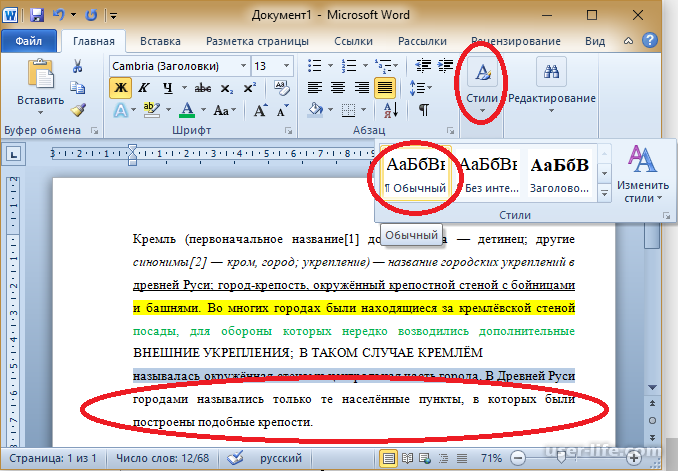Copy selection with the copy icon
The image size is (678, 471).
pyautogui.click(x=78, y=88)
